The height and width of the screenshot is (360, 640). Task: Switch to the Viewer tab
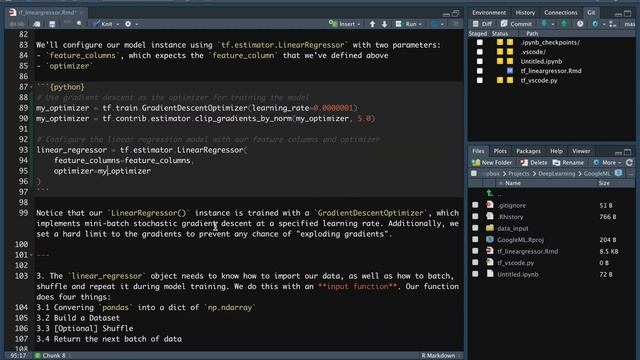(x=581, y=151)
